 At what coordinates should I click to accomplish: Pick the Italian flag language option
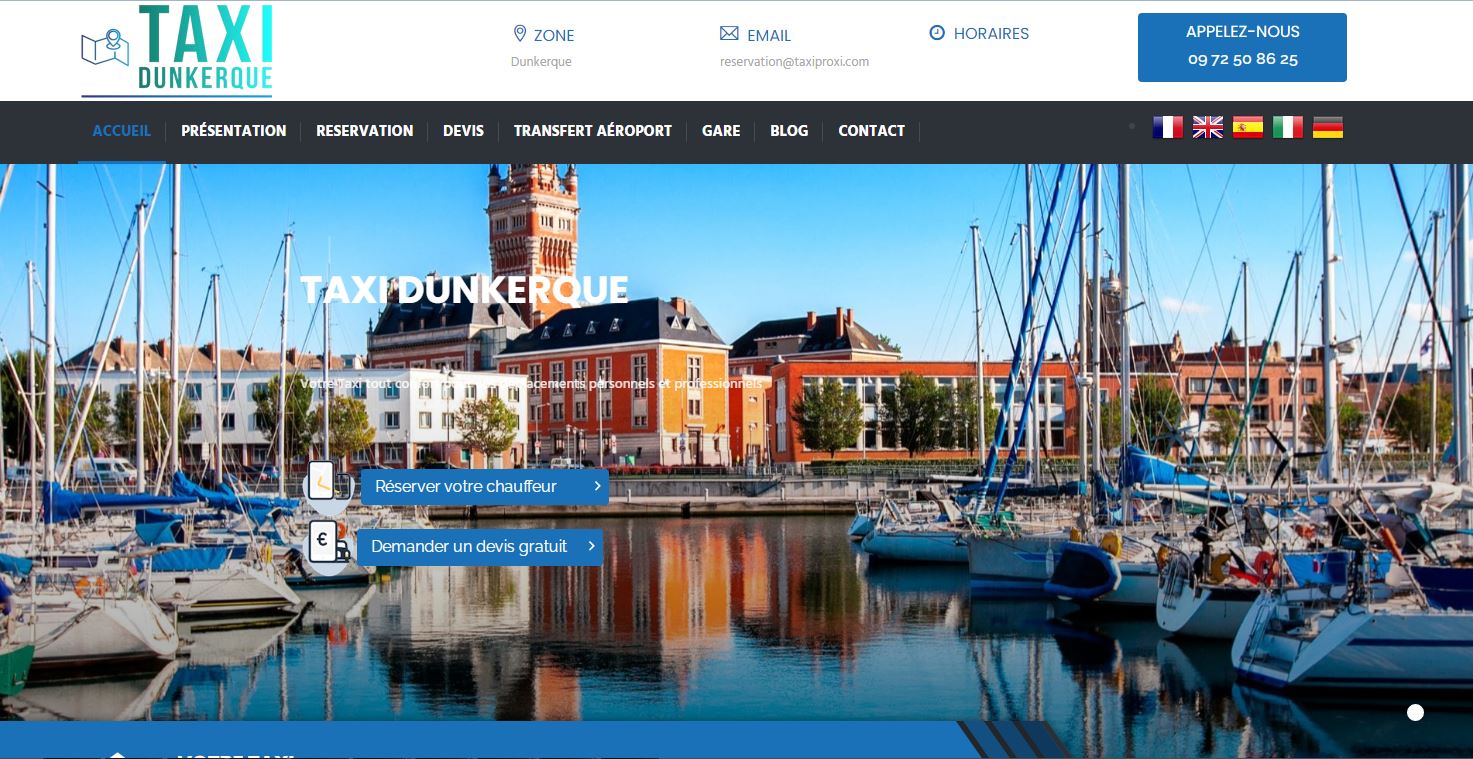click(x=1287, y=127)
